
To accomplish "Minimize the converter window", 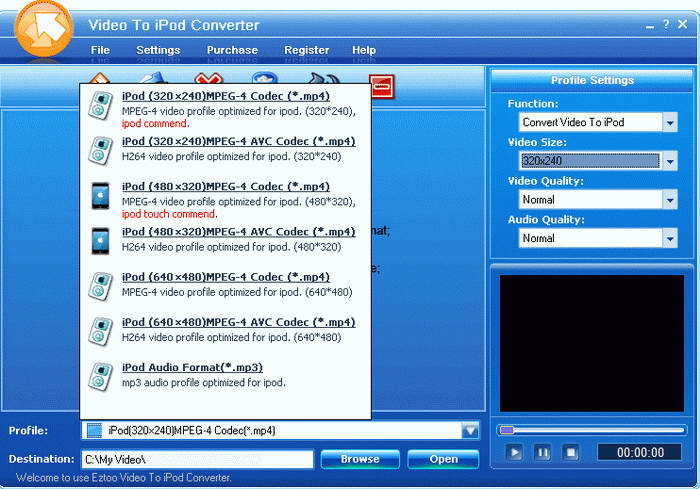I will tap(650, 27).
